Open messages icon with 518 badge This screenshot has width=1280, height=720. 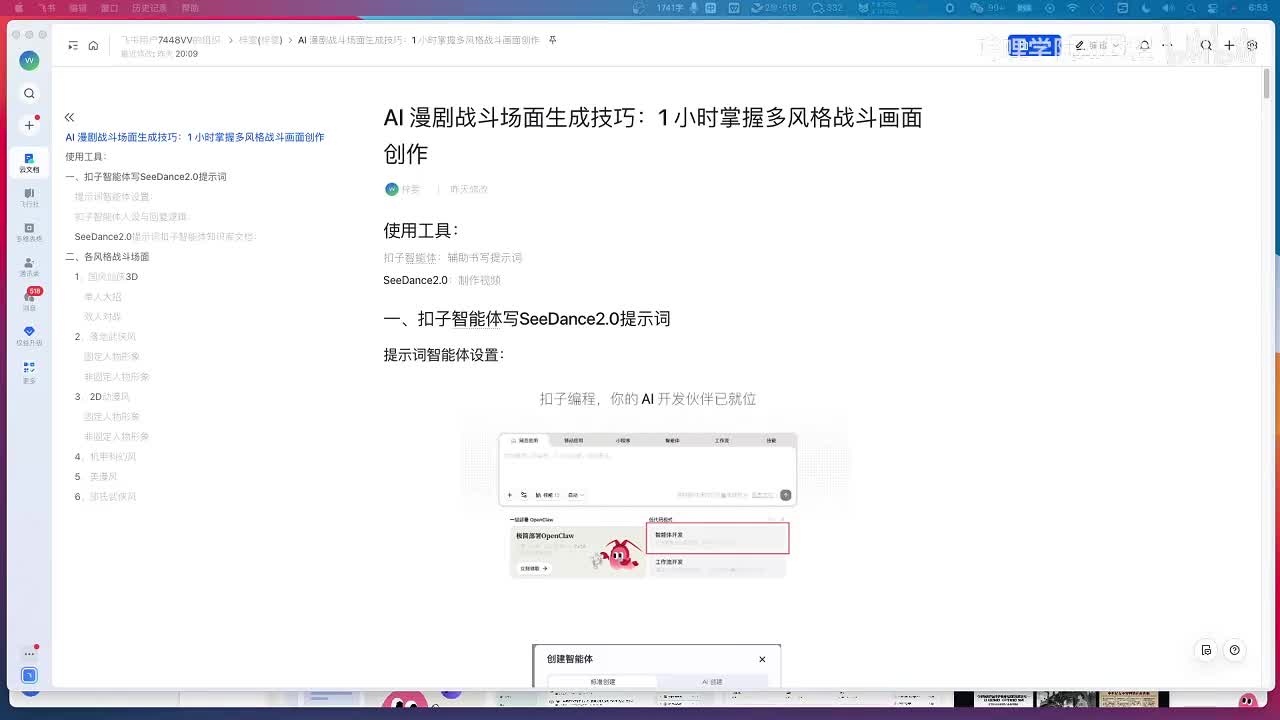coord(29,300)
